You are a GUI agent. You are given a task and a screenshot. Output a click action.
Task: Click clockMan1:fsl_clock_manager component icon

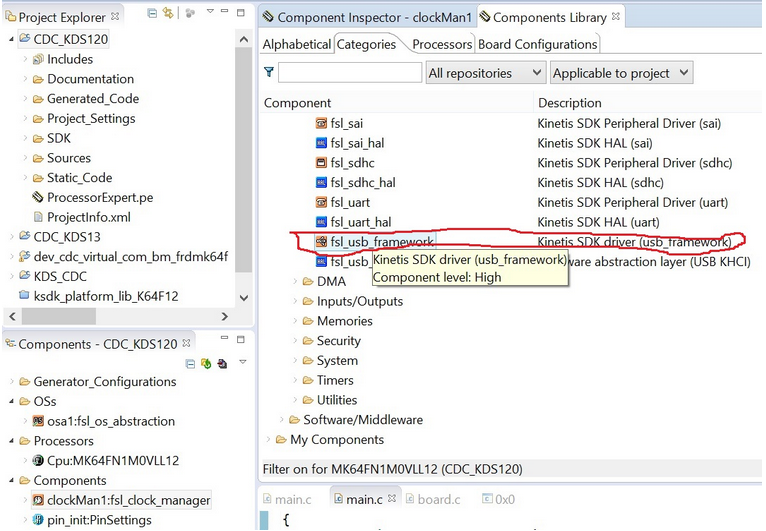coord(38,500)
